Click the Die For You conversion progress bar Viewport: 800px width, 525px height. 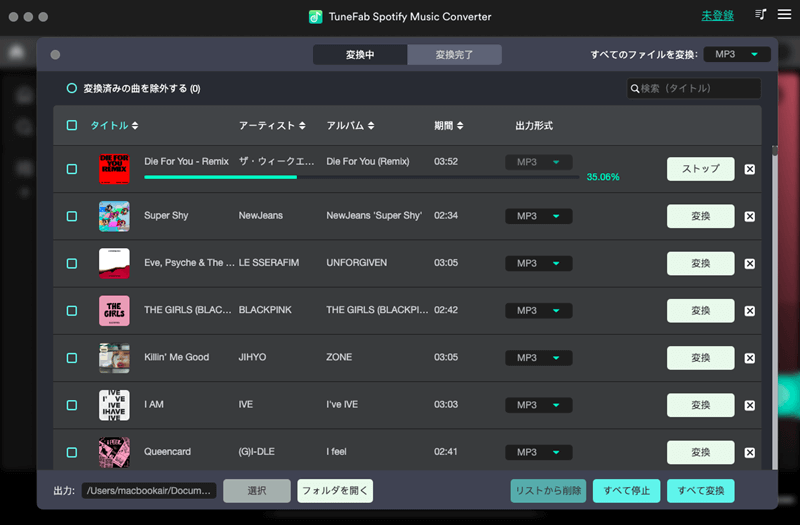(x=361, y=177)
